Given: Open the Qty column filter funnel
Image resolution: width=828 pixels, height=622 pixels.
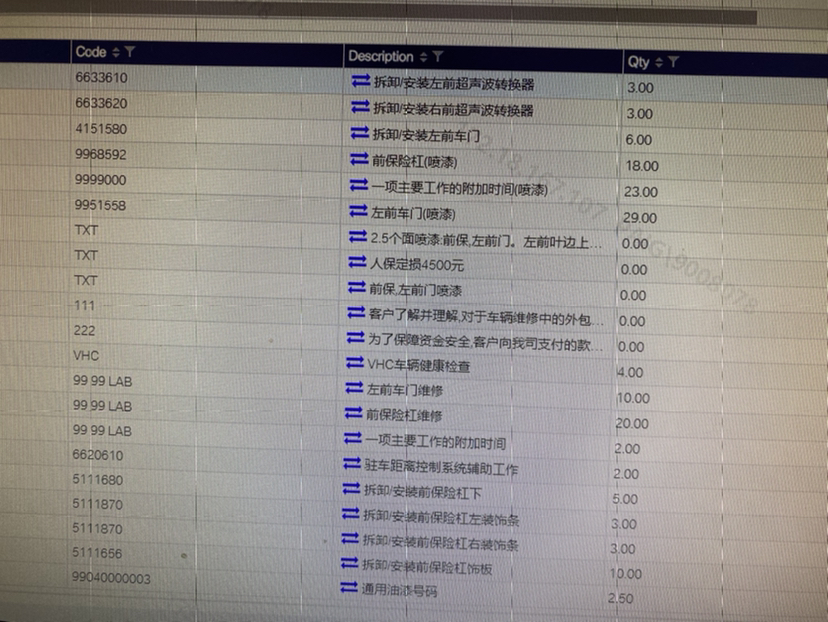Looking at the screenshot, I should [673, 62].
